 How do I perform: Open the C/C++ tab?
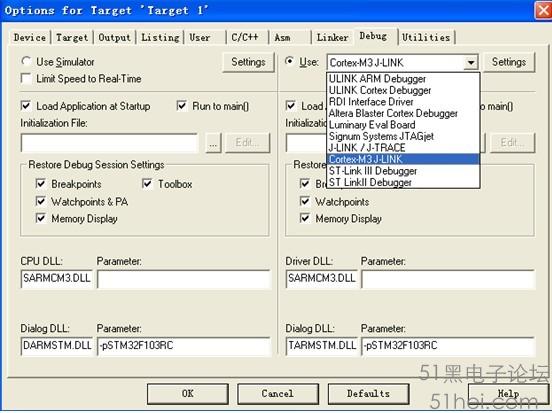tap(245, 37)
